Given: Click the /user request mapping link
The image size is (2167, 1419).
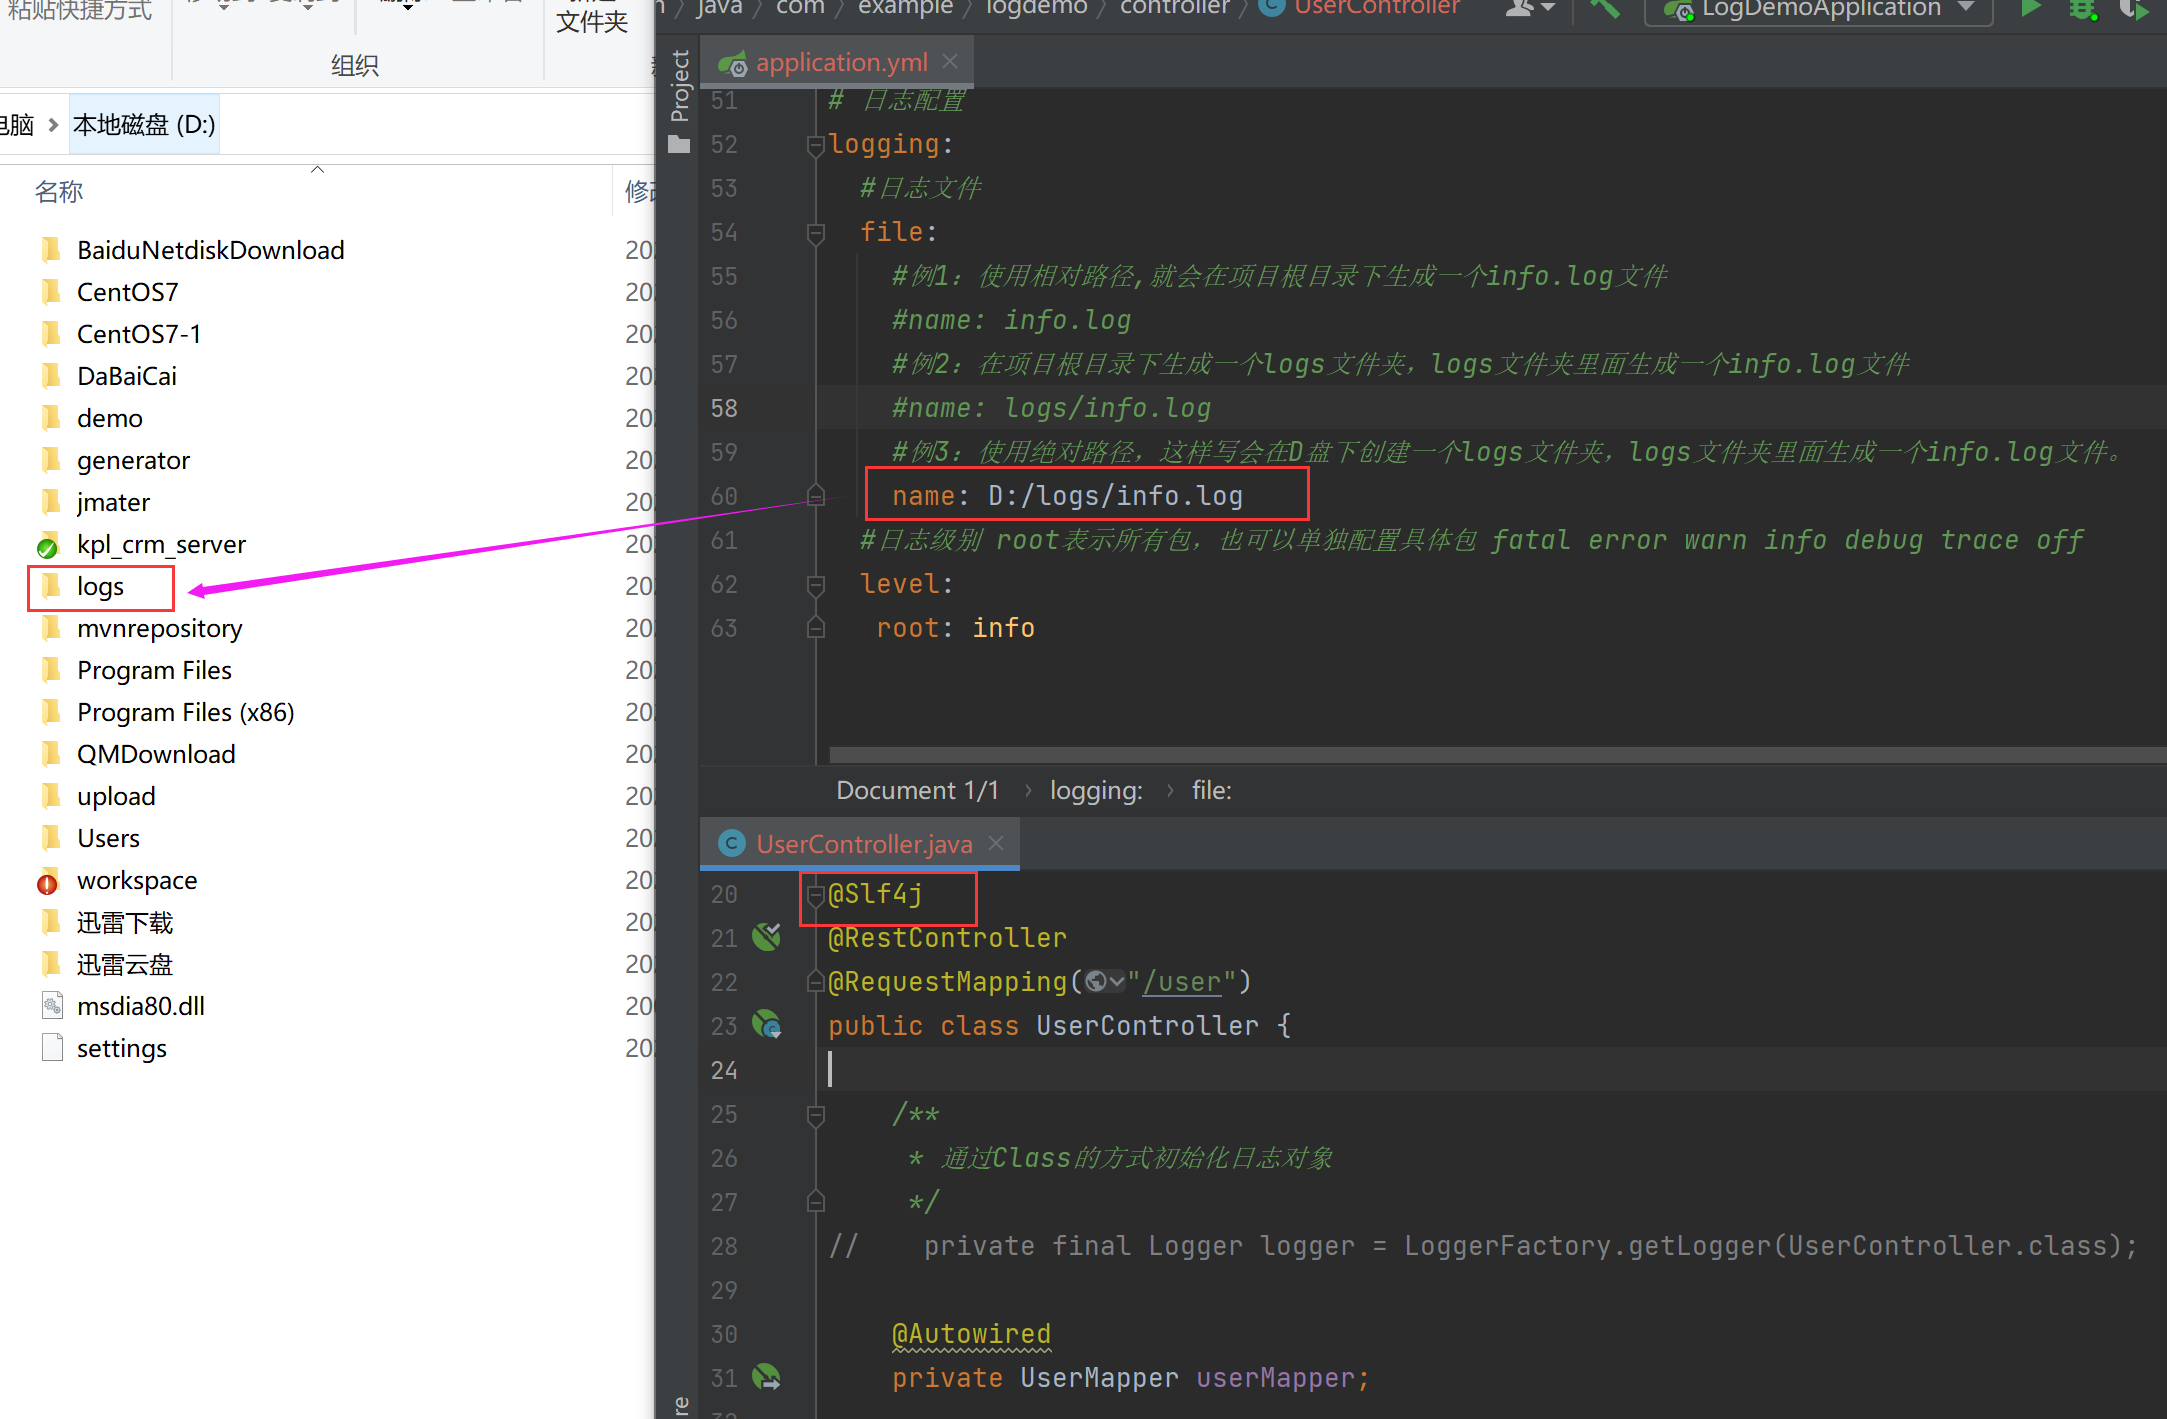Looking at the screenshot, I should (1182, 982).
